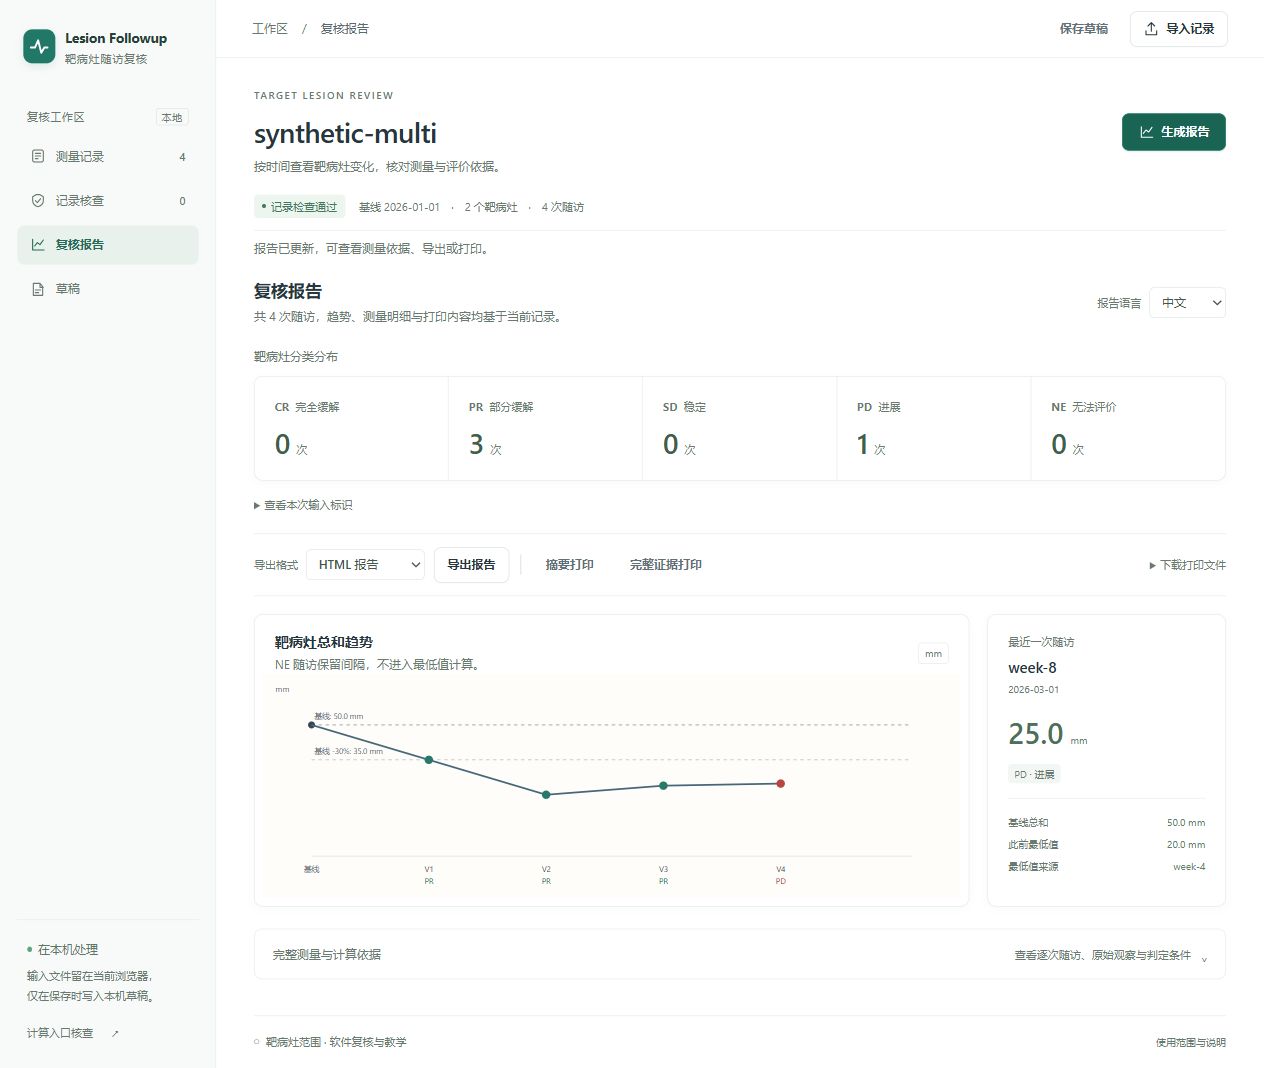Click the 最低值来源 week-4 value
Screen dimensions: 1264x1068
tap(1189, 867)
